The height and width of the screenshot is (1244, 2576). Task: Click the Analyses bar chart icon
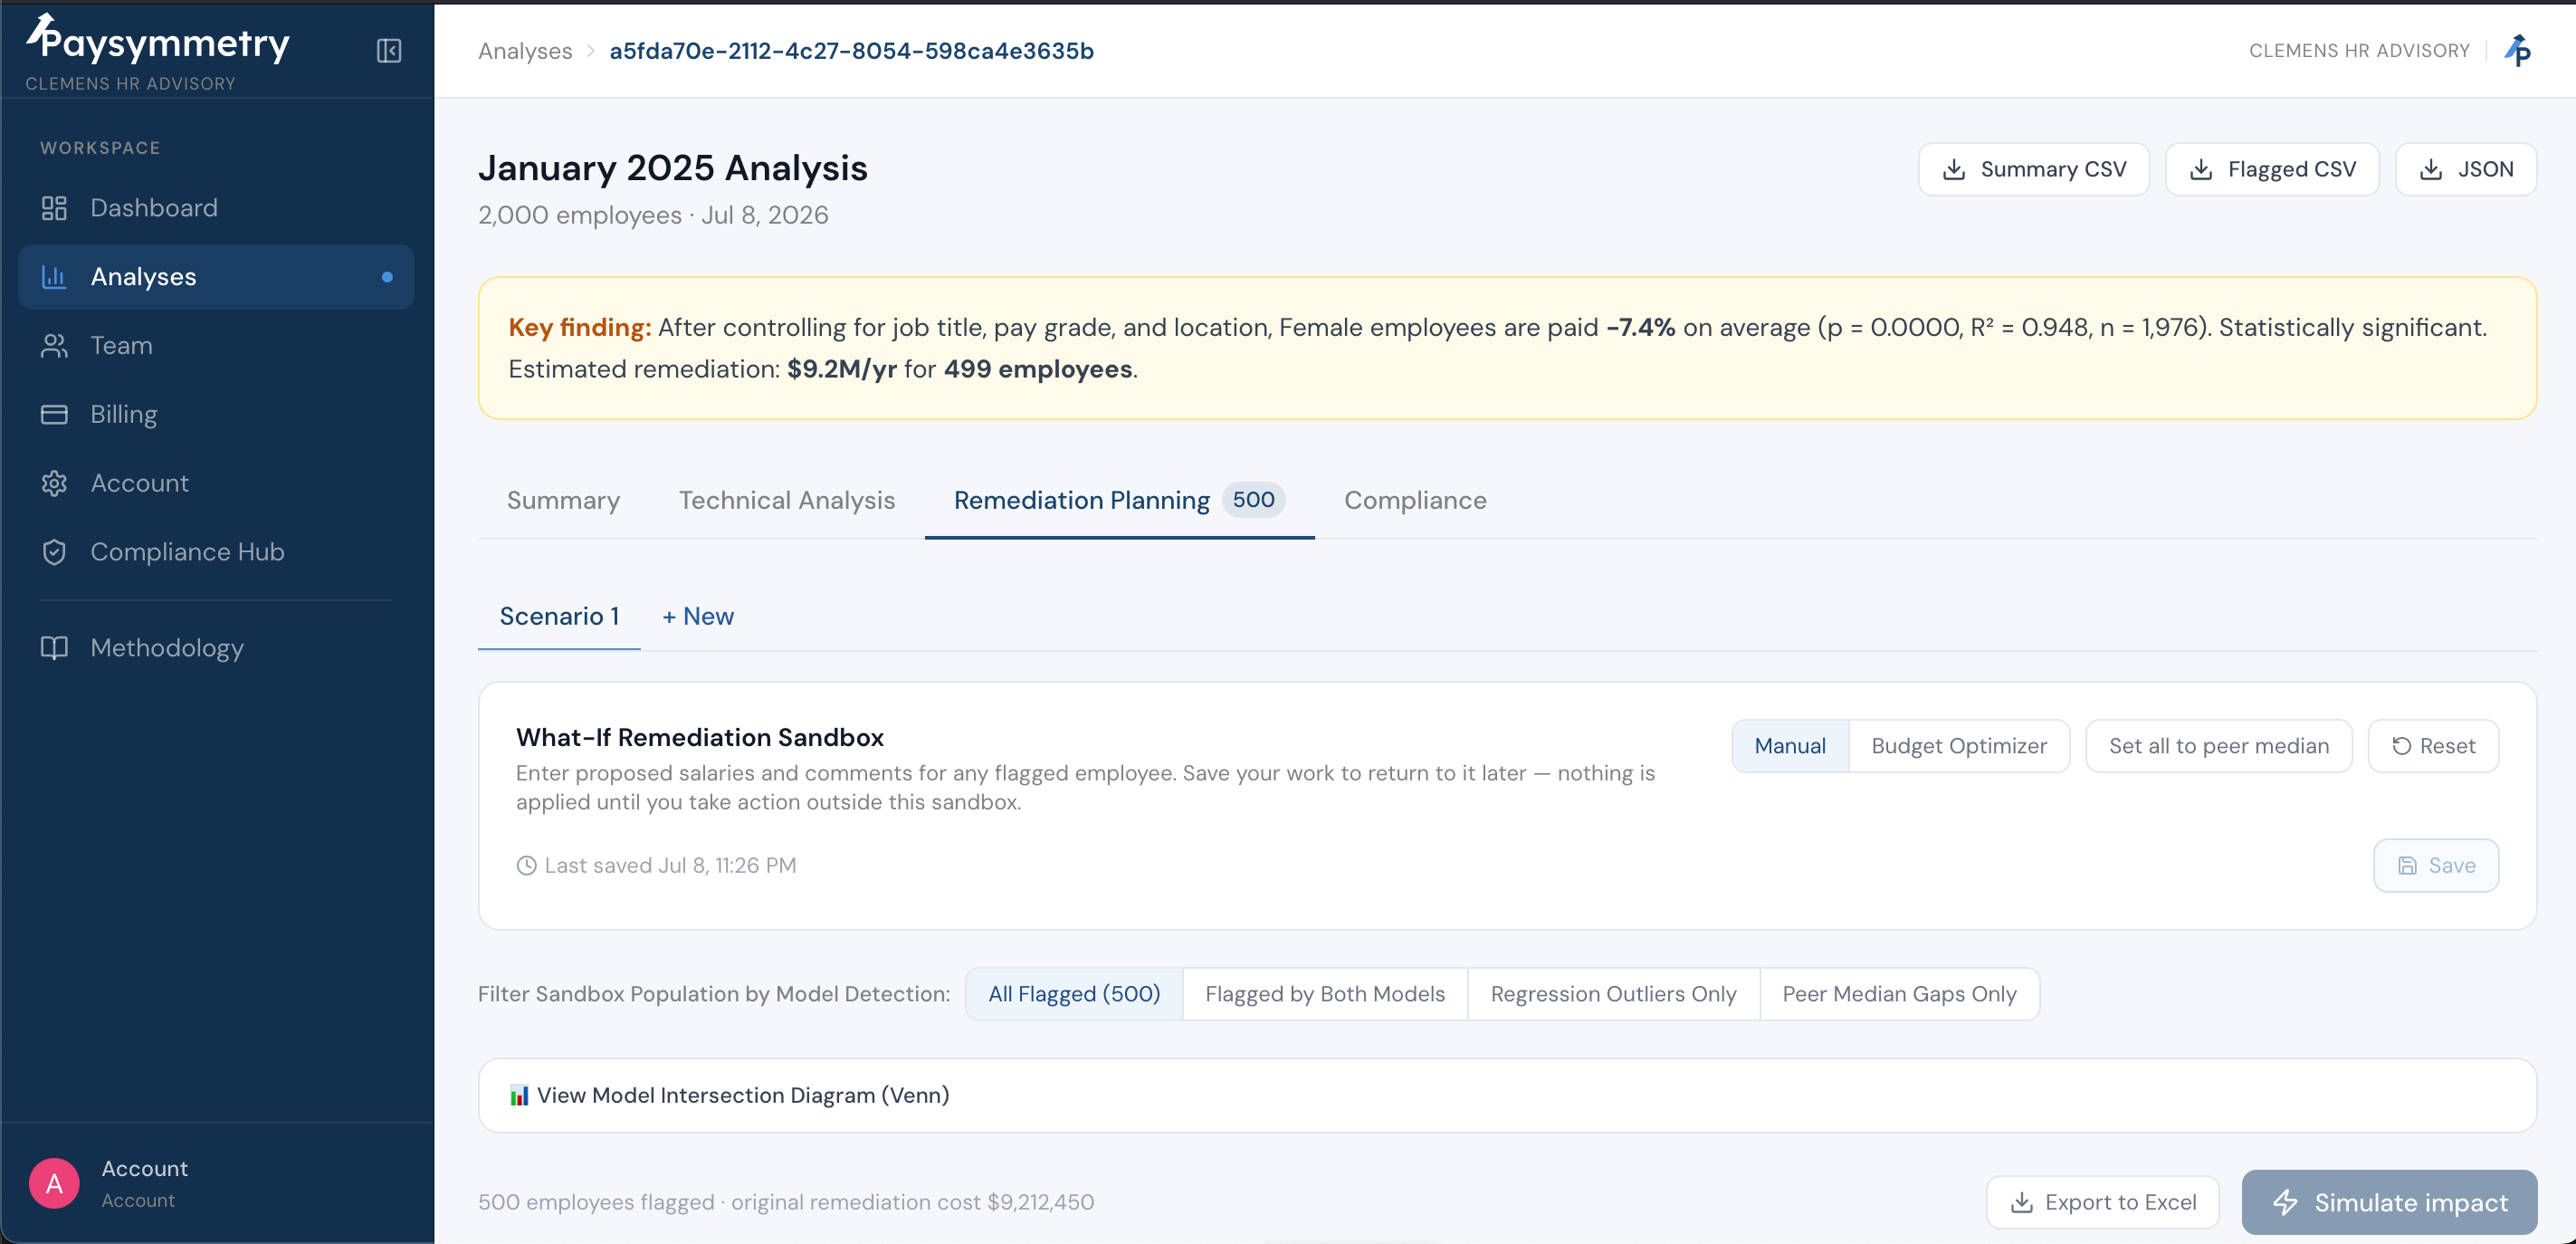click(x=54, y=277)
